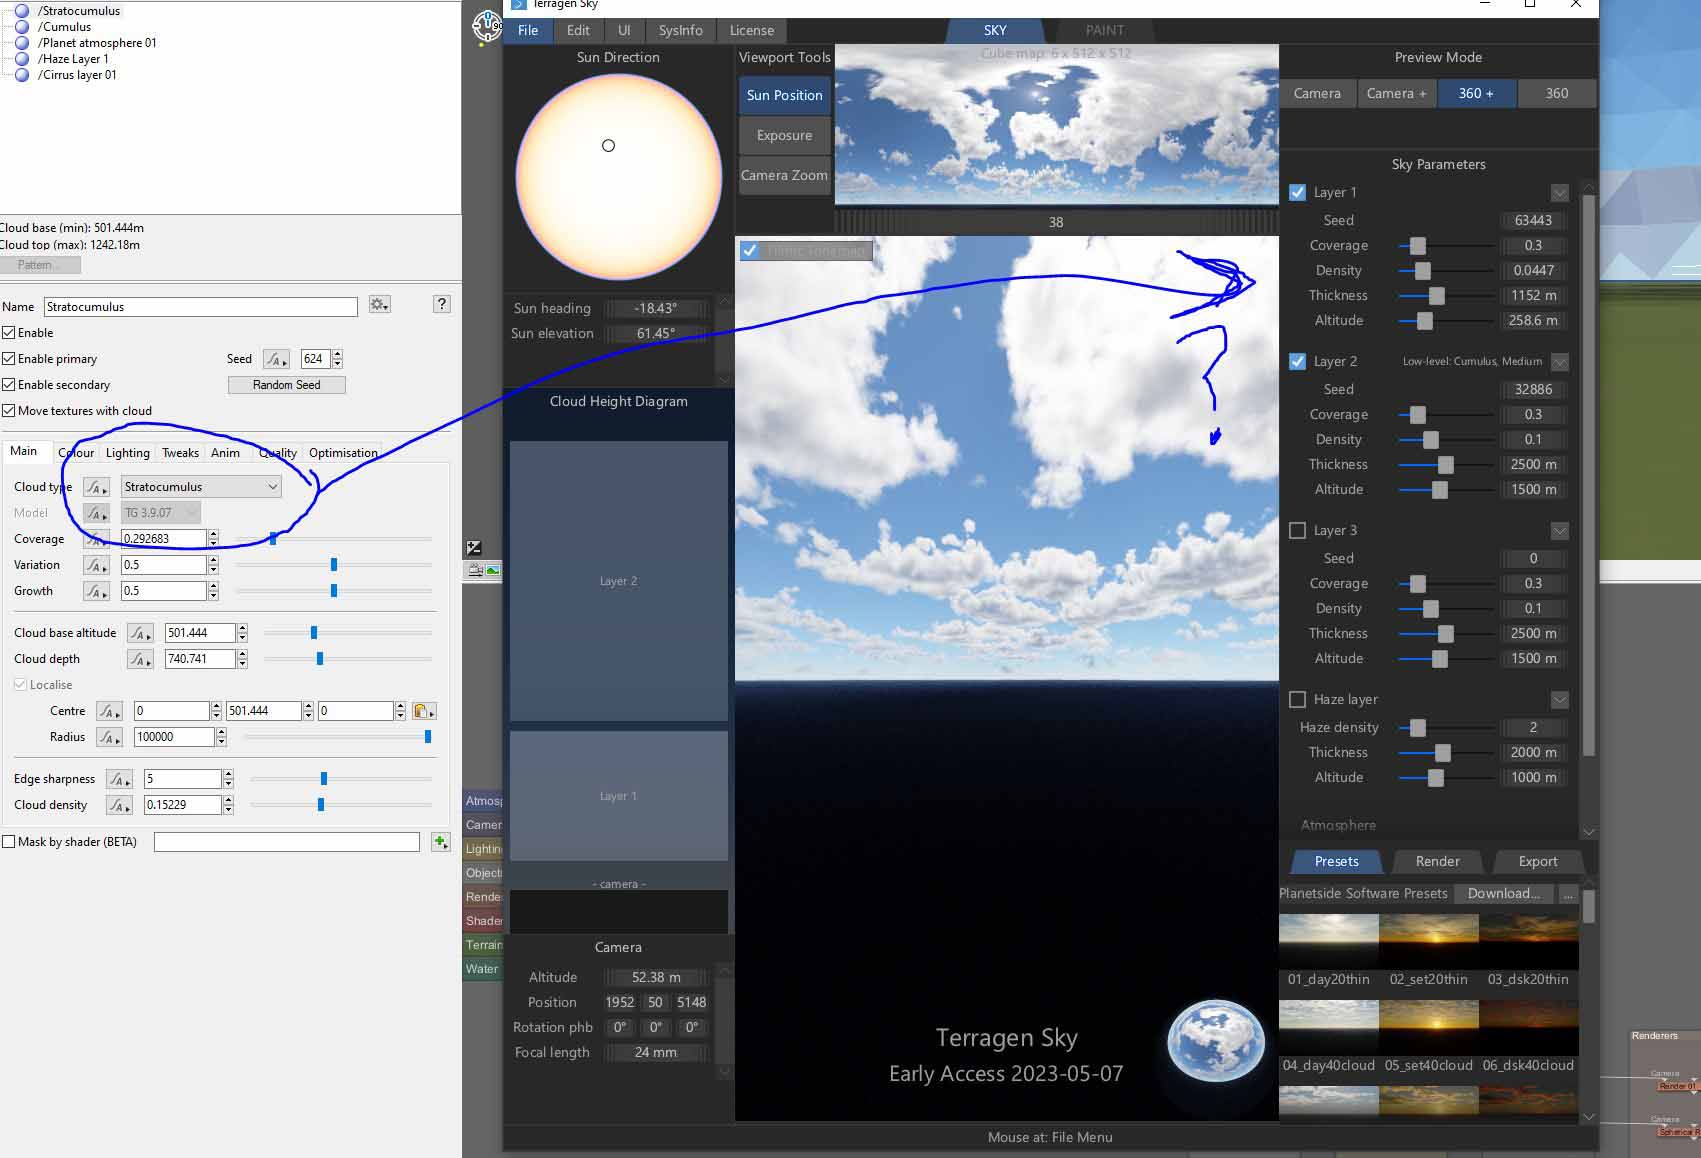Switch preview mode to Camera +

click(1397, 93)
